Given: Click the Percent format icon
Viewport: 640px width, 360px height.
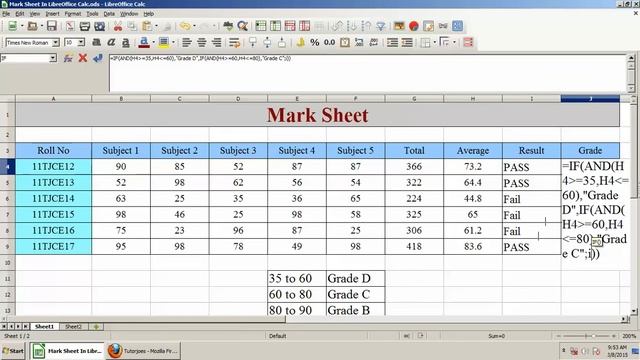Looking at the screenshot, I should click(x=314, y=42).
